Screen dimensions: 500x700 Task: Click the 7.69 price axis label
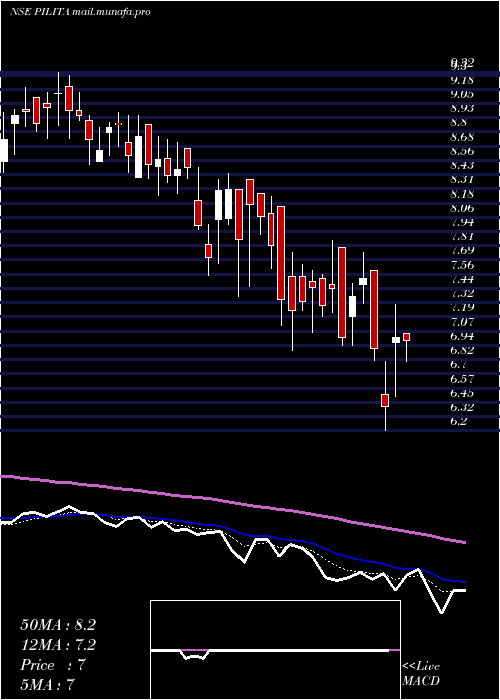(x=462, y=250)
